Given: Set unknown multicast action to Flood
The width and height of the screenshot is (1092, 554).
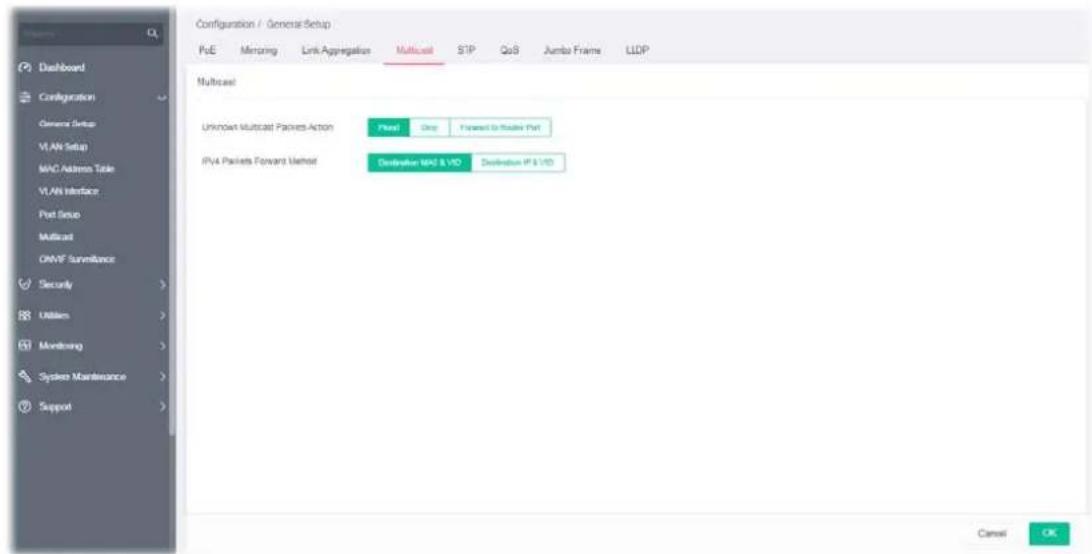Looking at the screenshot, I should click(x=389, y=128).
